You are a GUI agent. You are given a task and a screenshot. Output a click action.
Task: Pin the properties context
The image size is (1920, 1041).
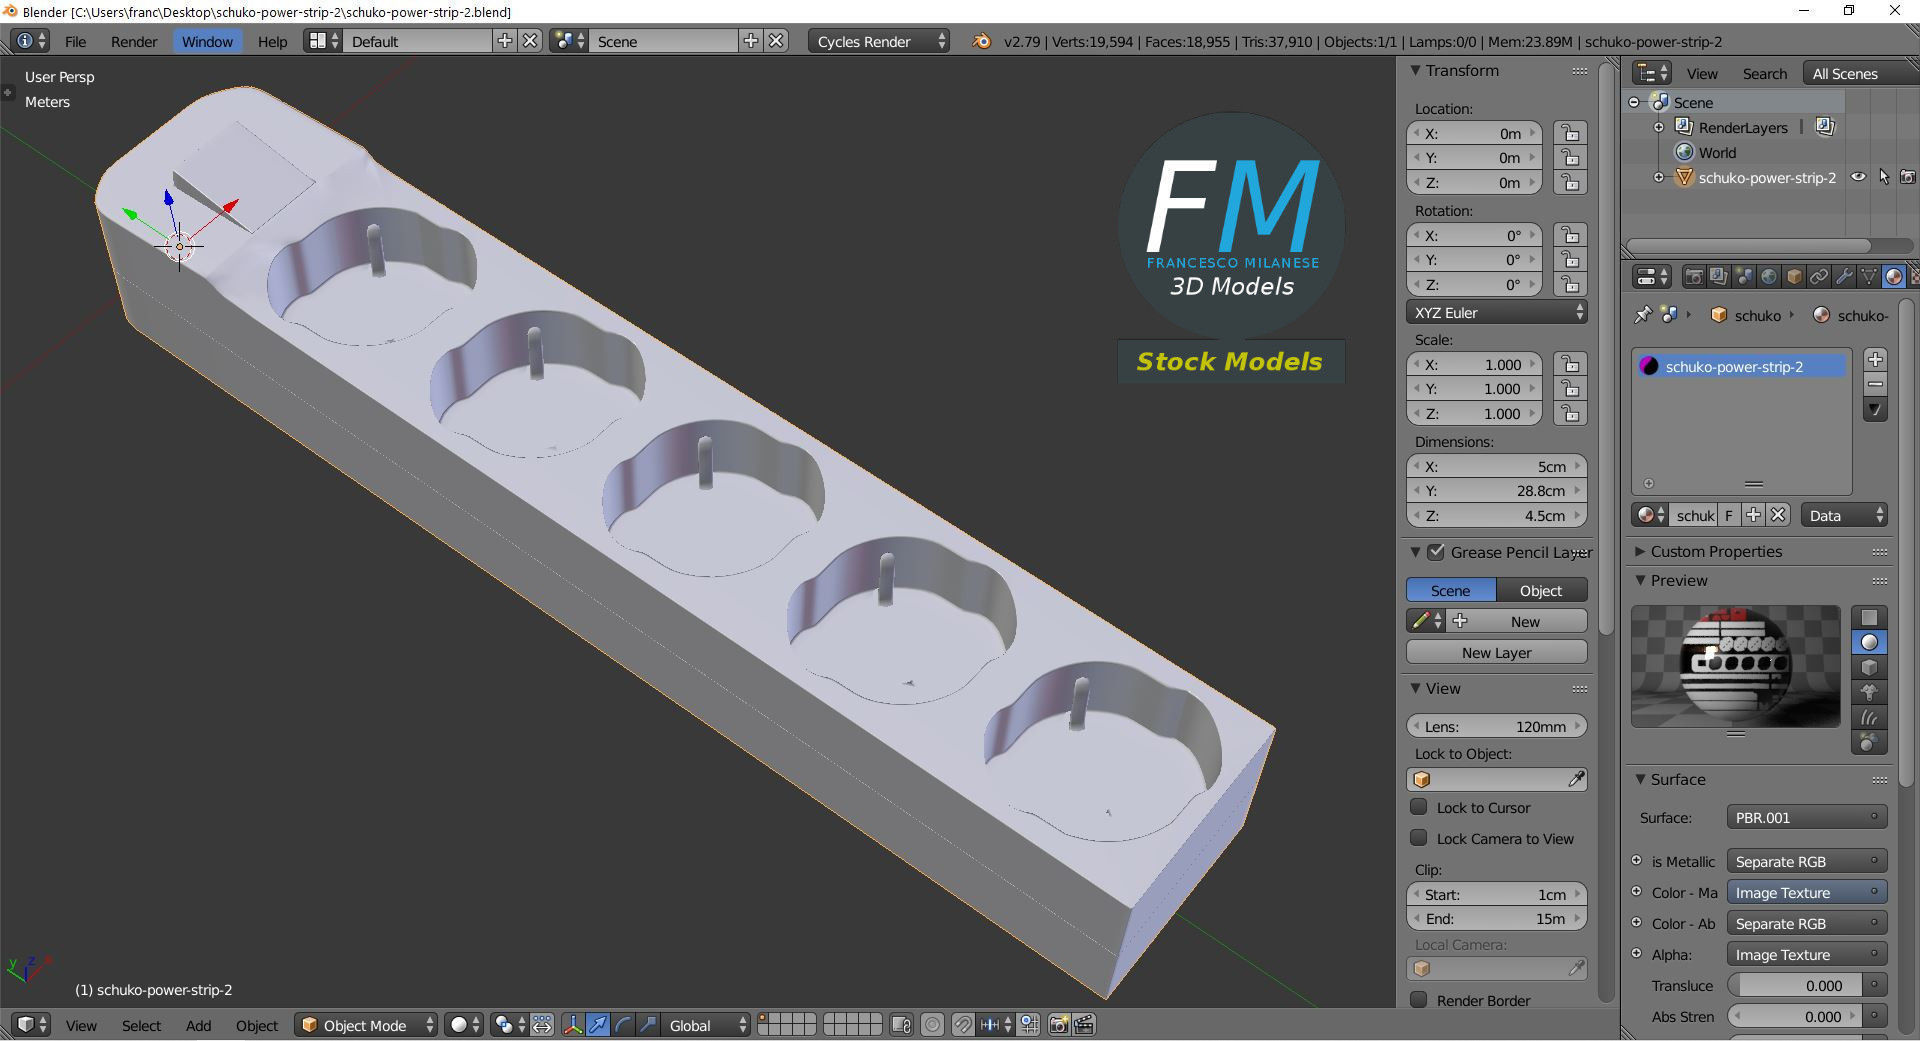point(1642,315)
